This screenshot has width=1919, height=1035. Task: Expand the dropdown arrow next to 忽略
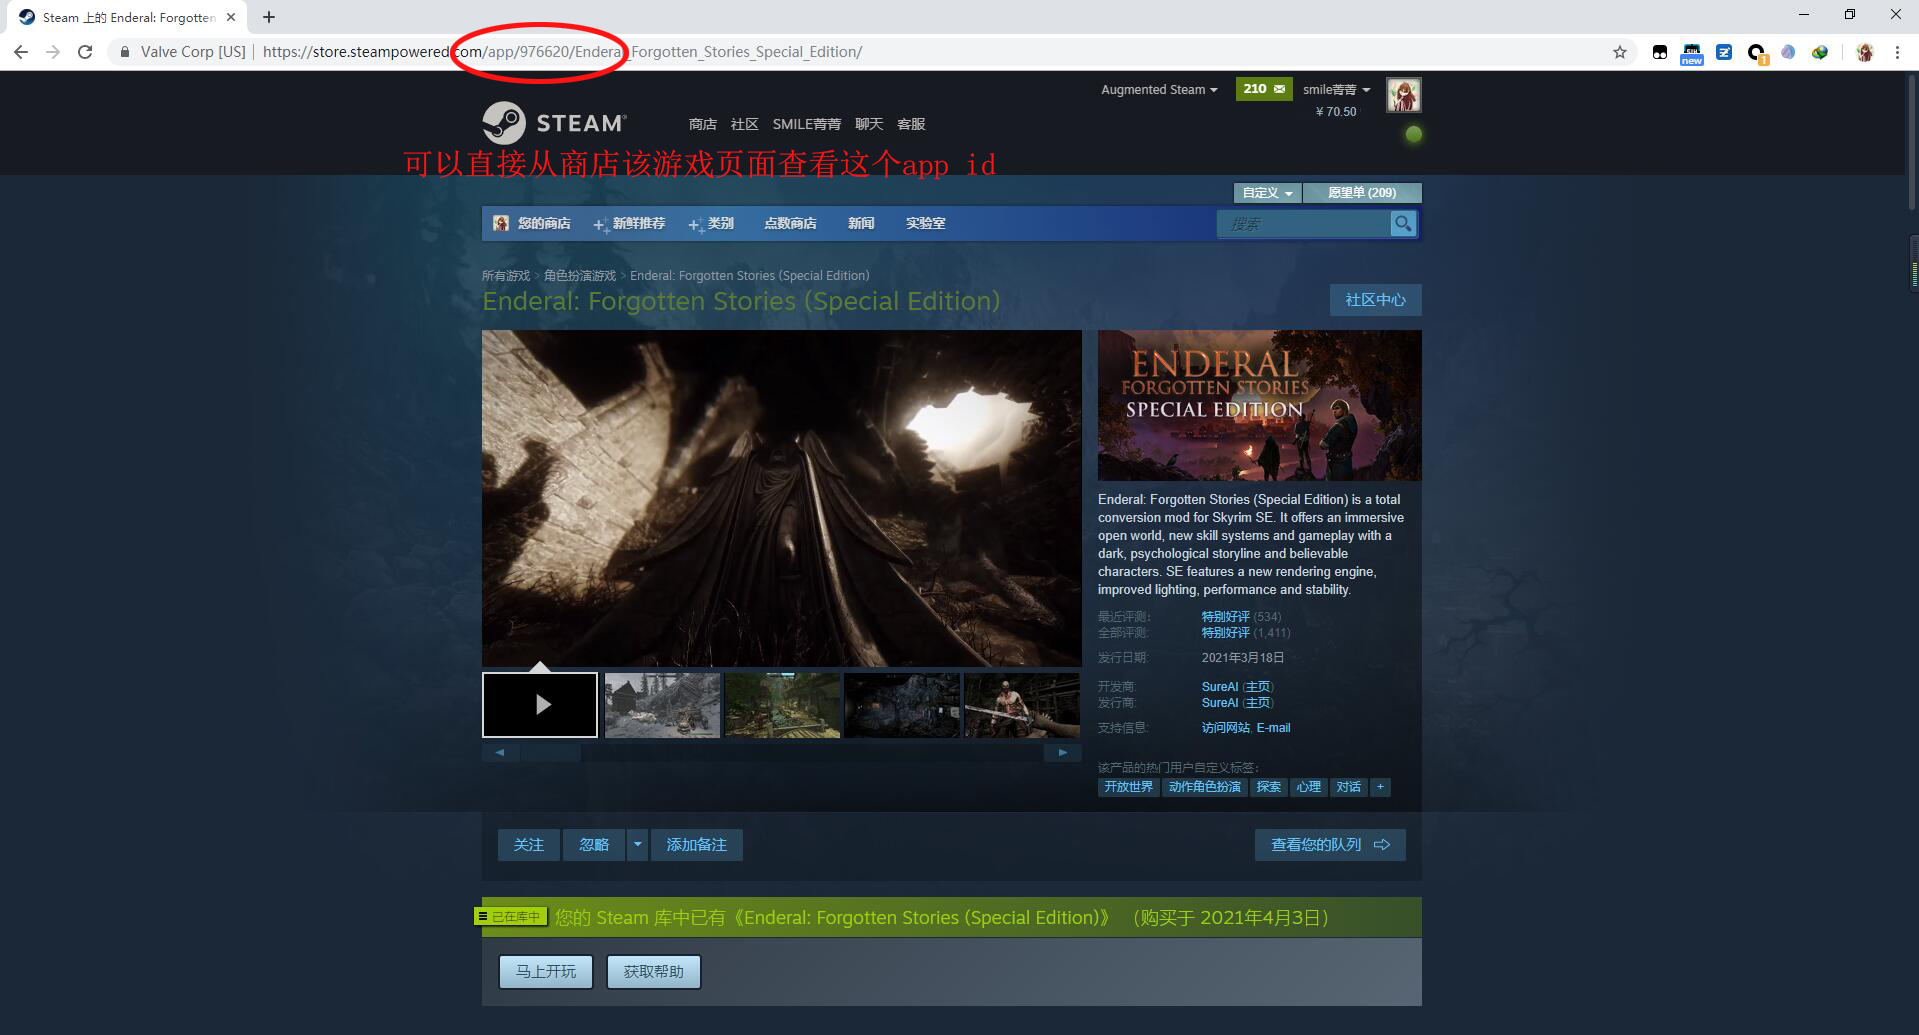click(x=637, y=845)
